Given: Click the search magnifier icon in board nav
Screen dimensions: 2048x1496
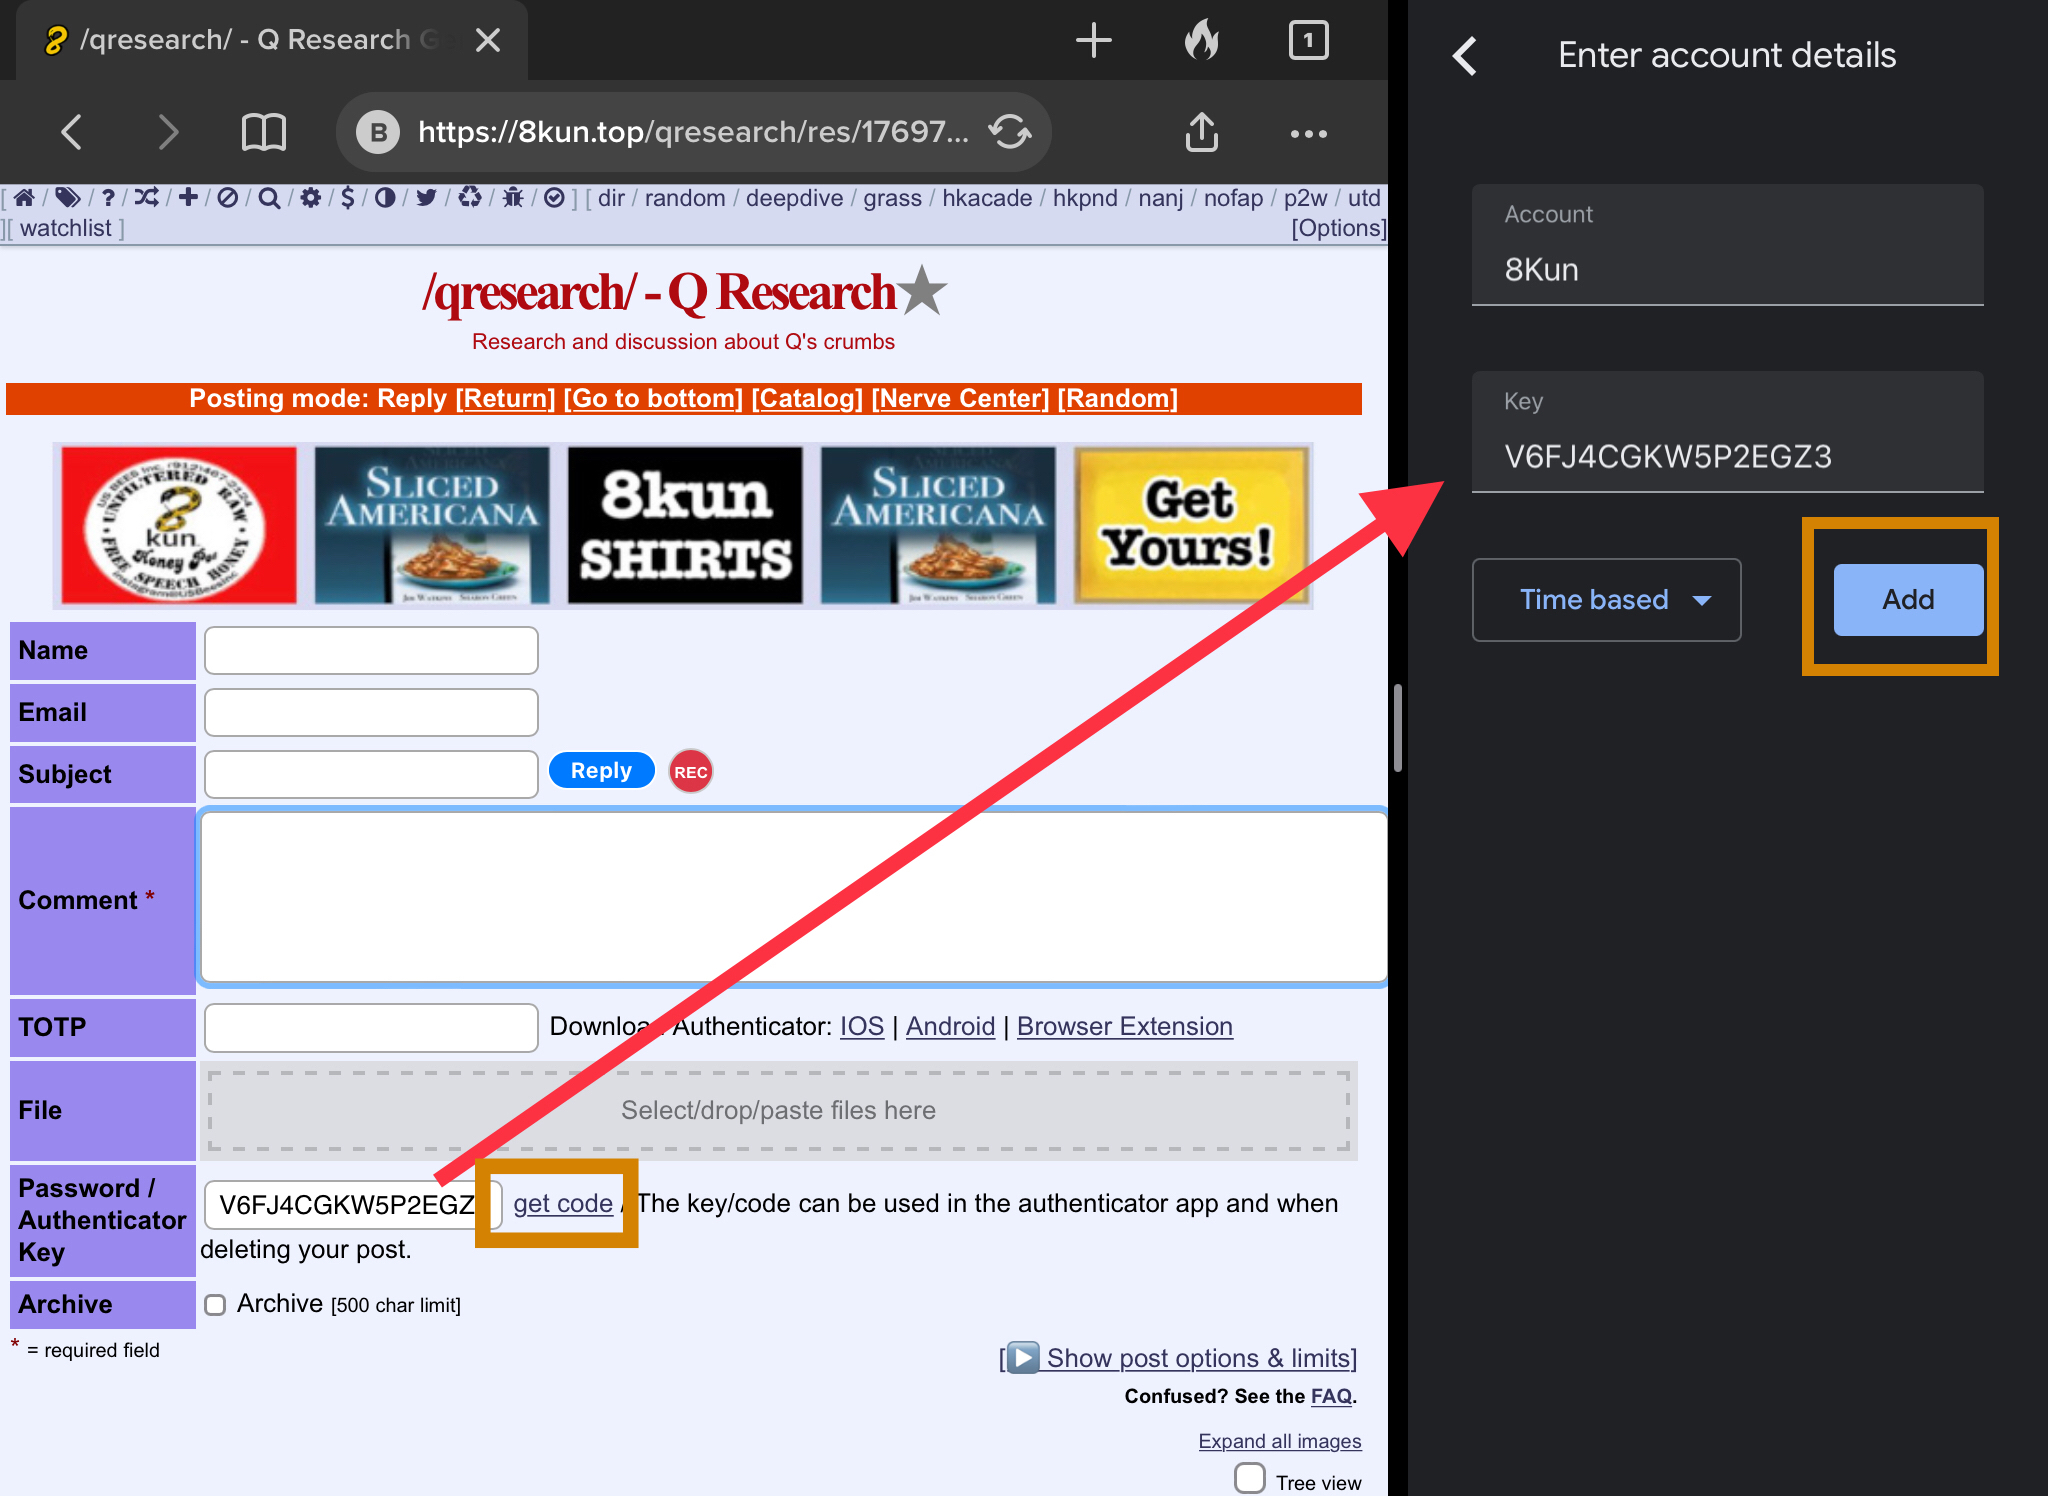Looking at the screenshot, I should point(269,197).
